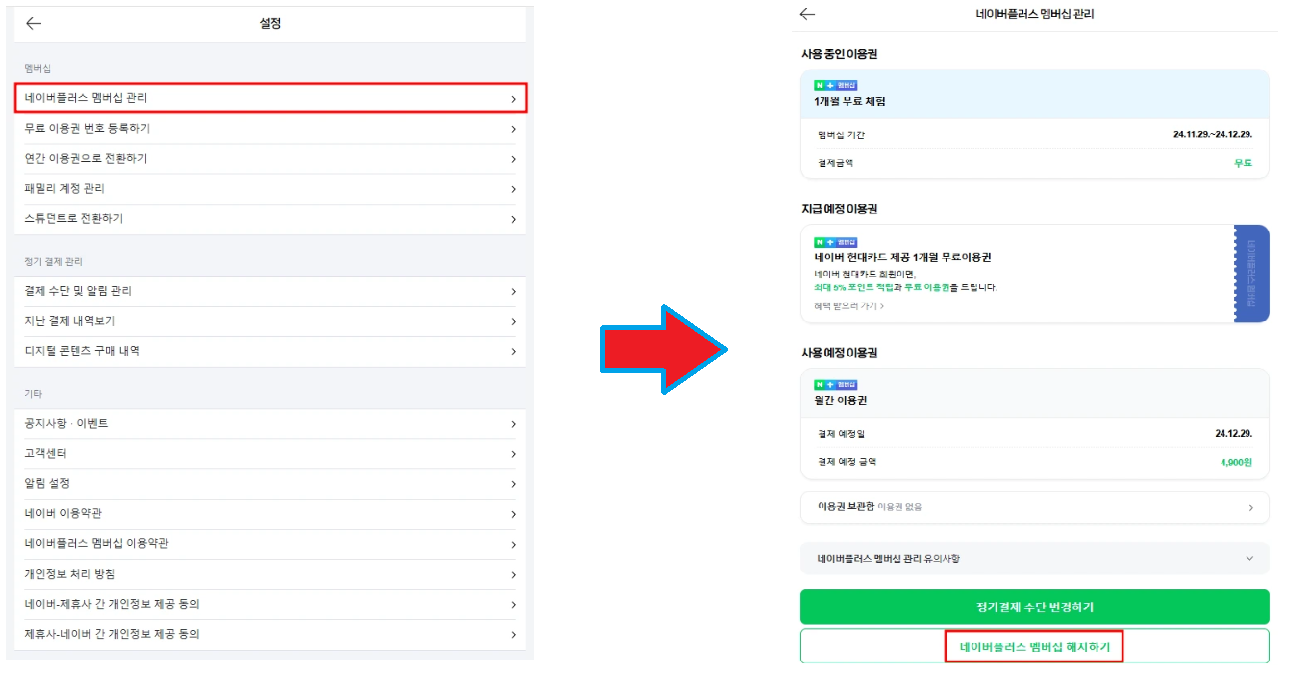Click chevron on 지난 결제 내역보기 row
1292x680 pixels.
(513, 321)
